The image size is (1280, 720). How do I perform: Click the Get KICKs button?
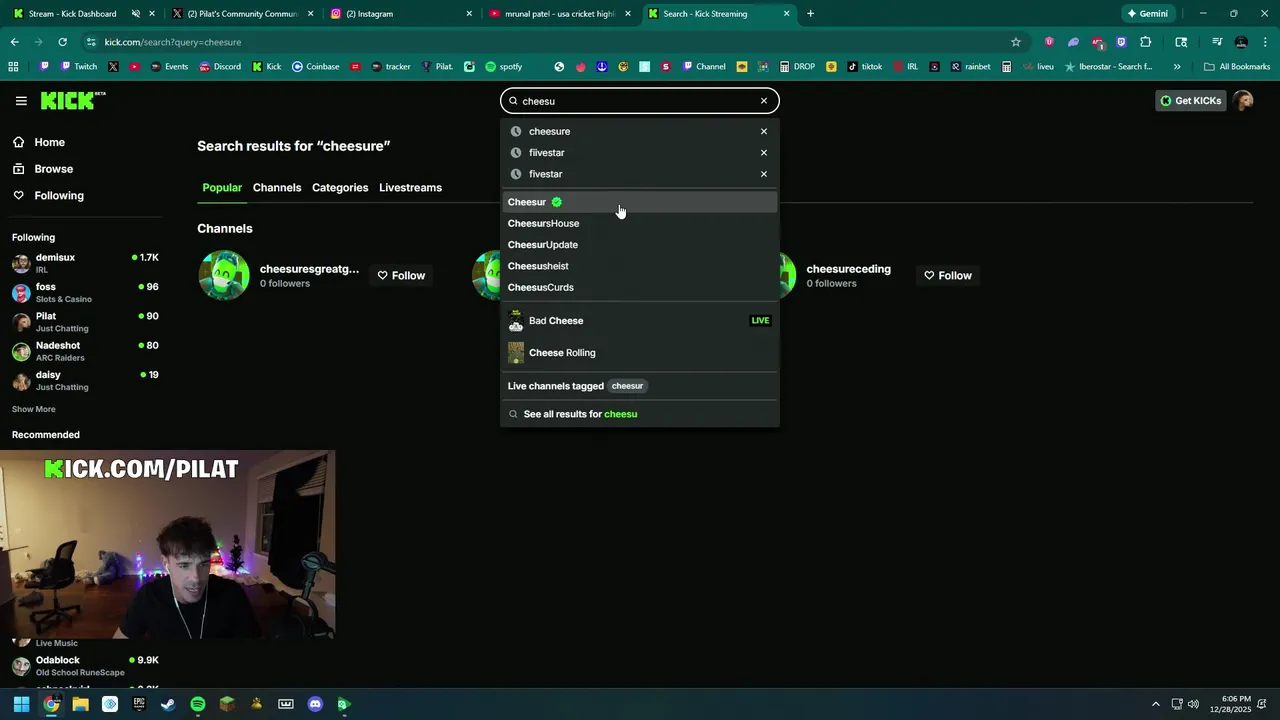point(1191,101)
